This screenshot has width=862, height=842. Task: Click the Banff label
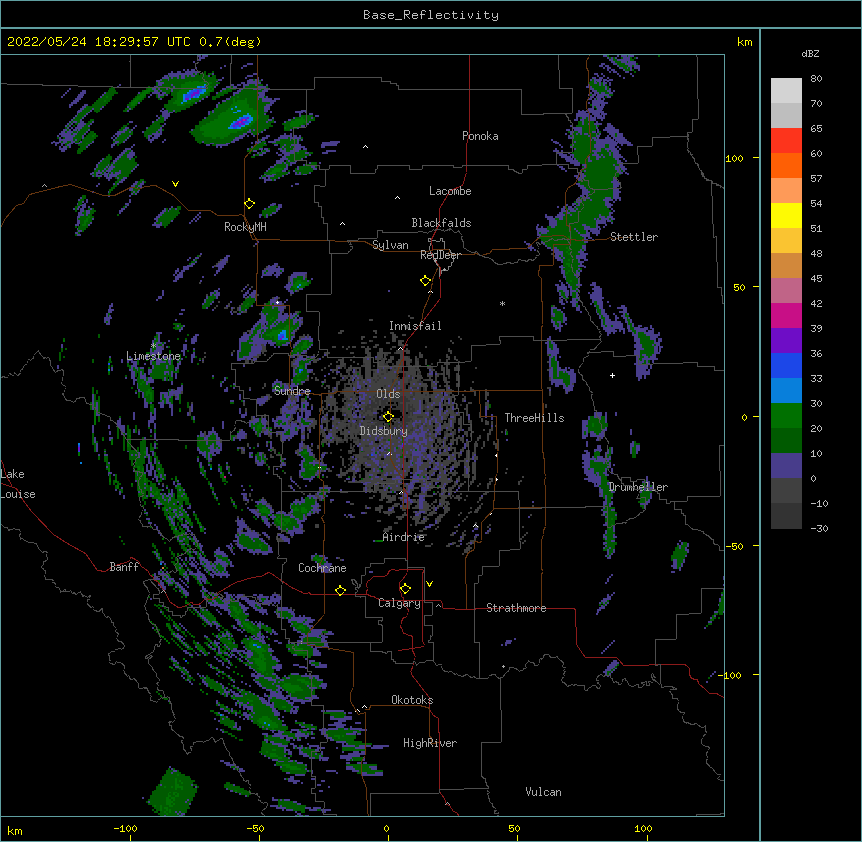124,567
